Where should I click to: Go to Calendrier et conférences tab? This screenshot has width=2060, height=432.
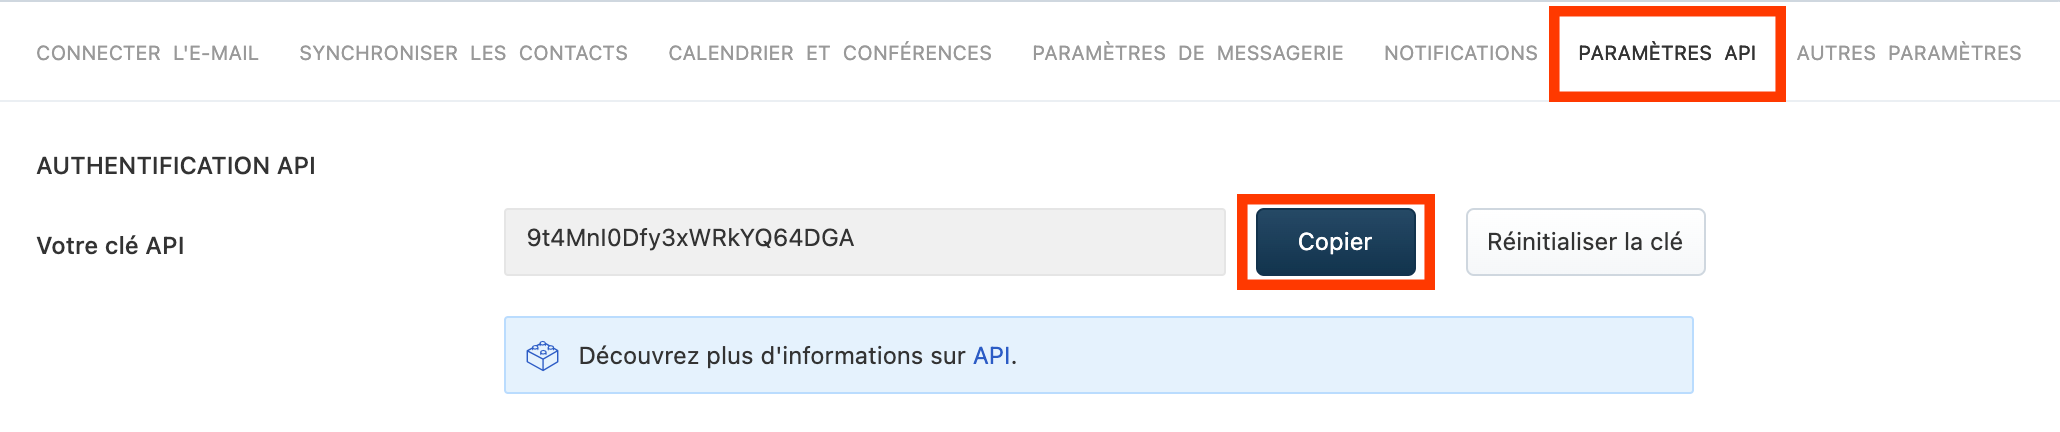pyautogui.click(x=830, y=53)
